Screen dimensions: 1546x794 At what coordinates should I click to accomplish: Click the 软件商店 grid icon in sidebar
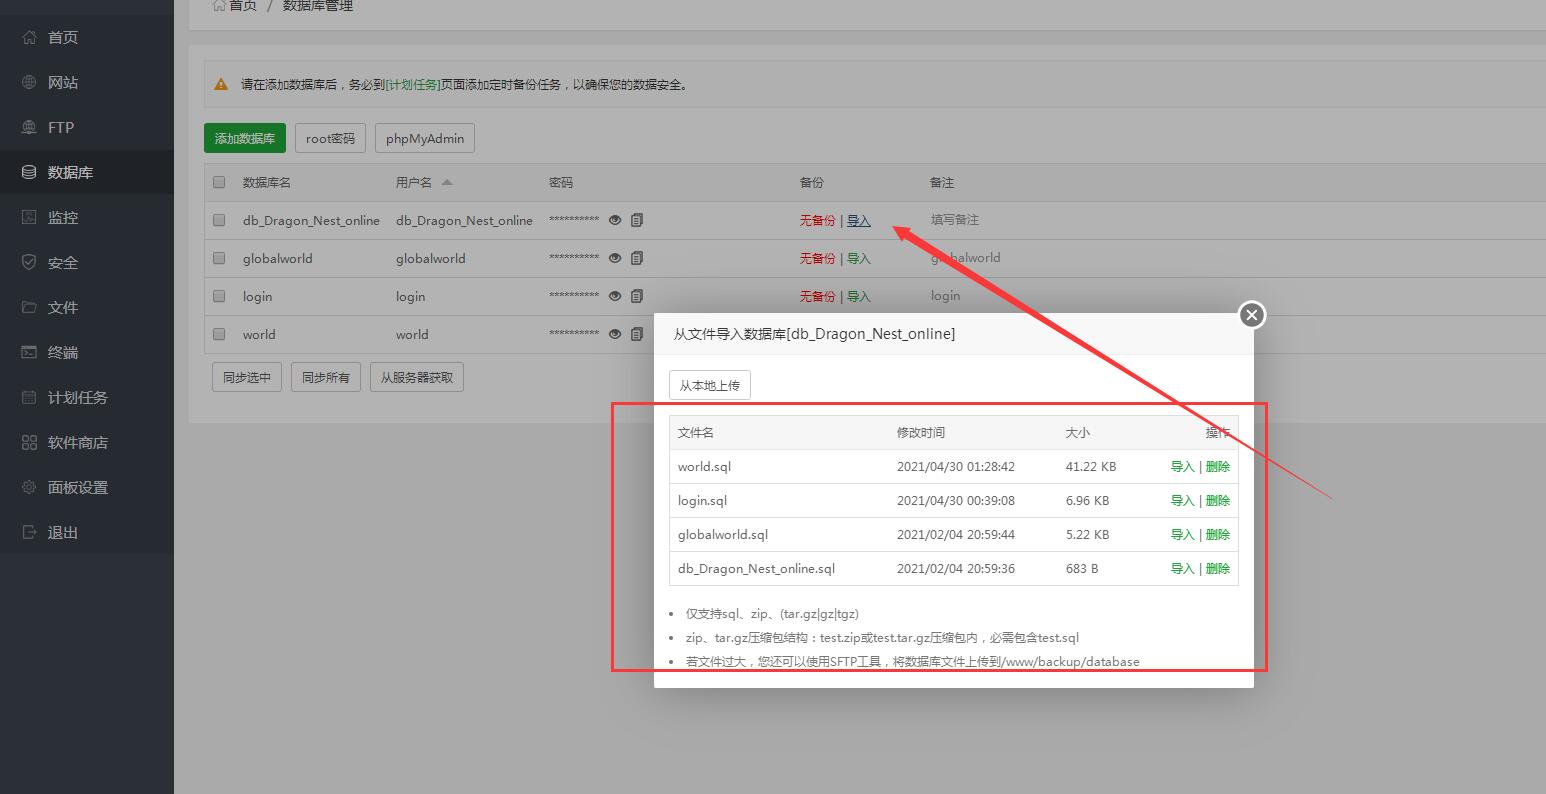click(x=29, y=442)
